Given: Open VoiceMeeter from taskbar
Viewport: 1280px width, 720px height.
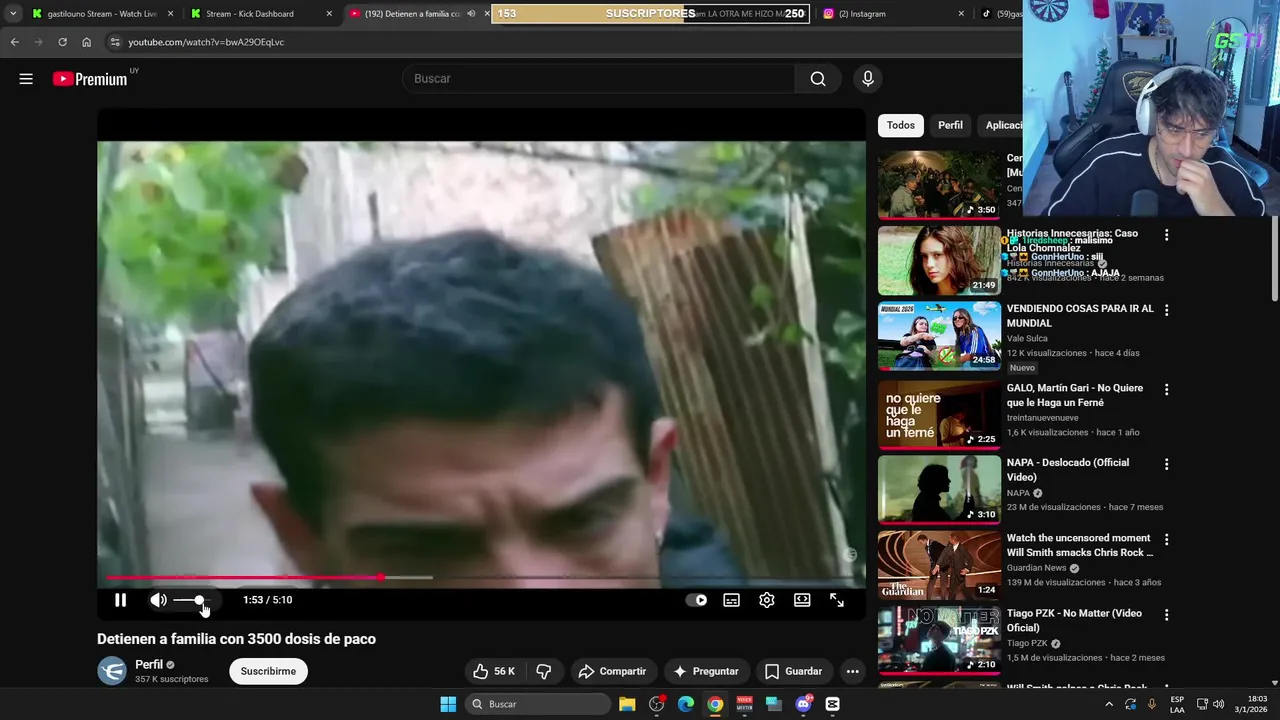Looking at the screenshot, I should (744, 704).
